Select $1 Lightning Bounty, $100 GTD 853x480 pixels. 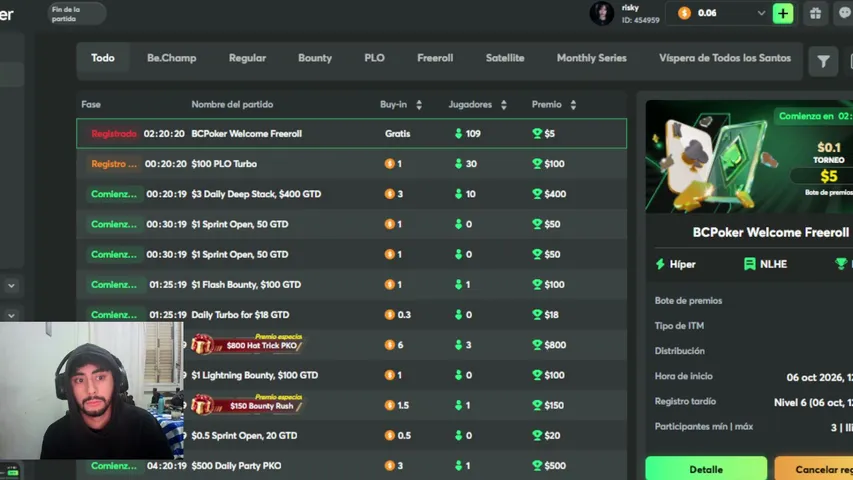tap(351, 375)
